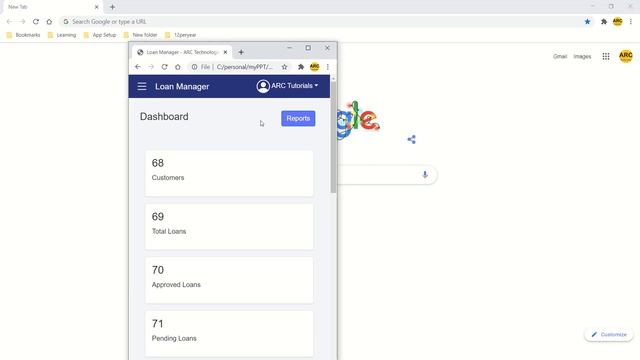
Task: Click ARC profile avatar in background Chrome toolbar
Action: pyautogui.click(x=617, y=22)
